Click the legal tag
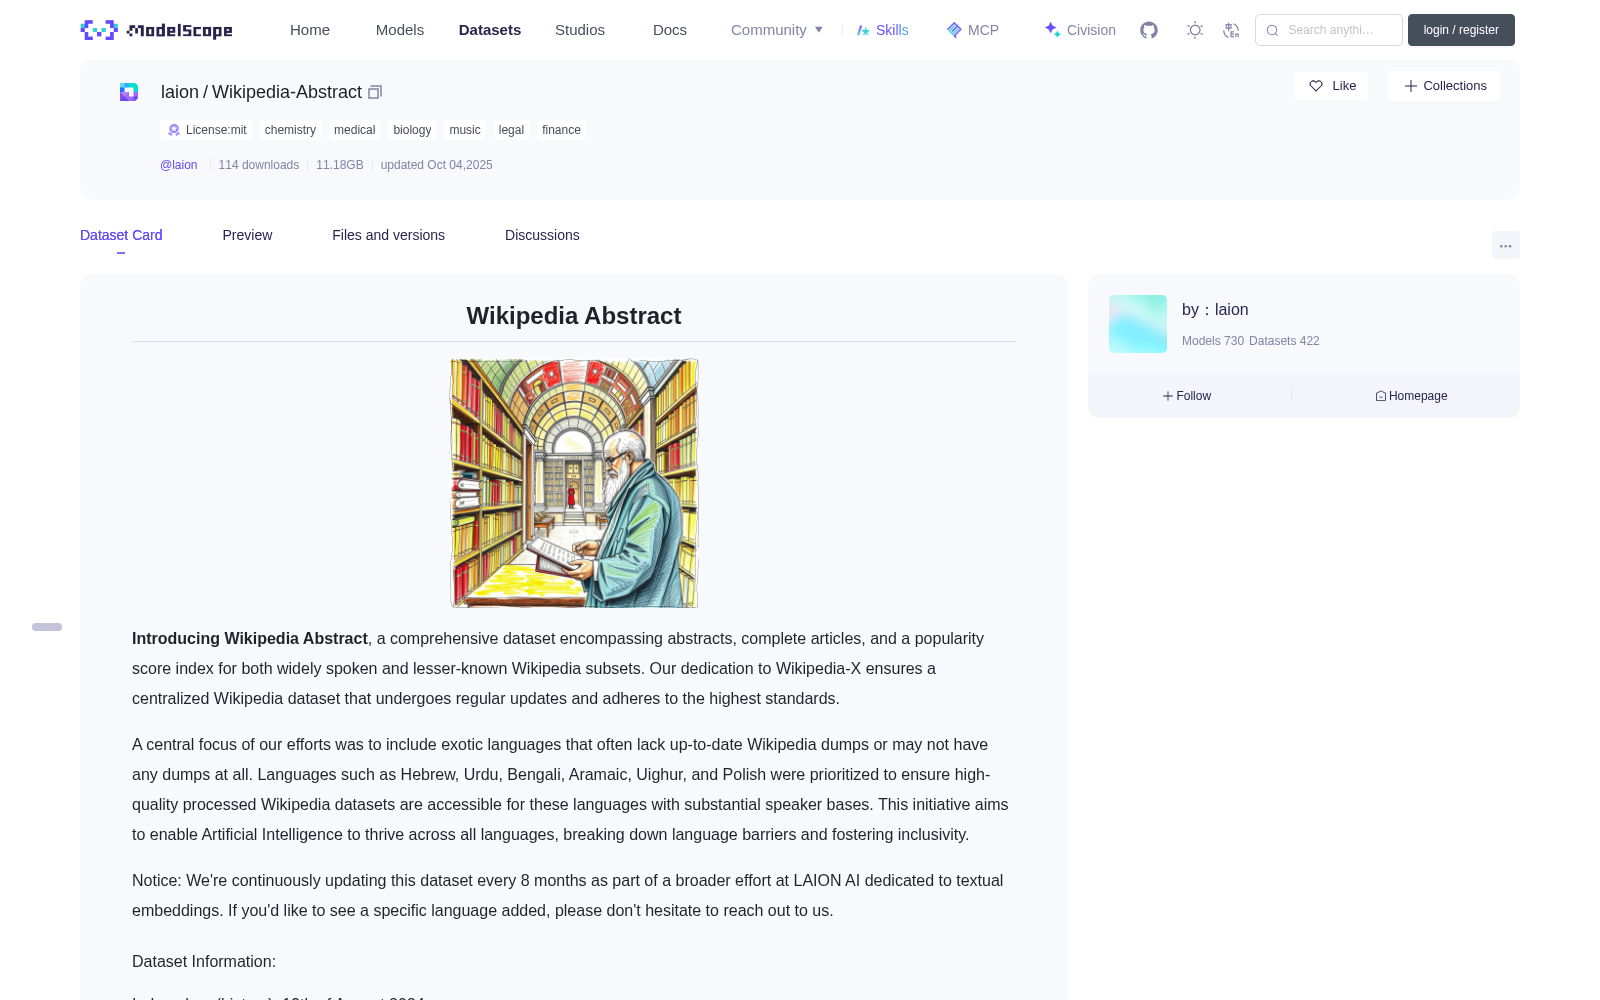This screenshot has width=1600, height=1000. point(511,130)
